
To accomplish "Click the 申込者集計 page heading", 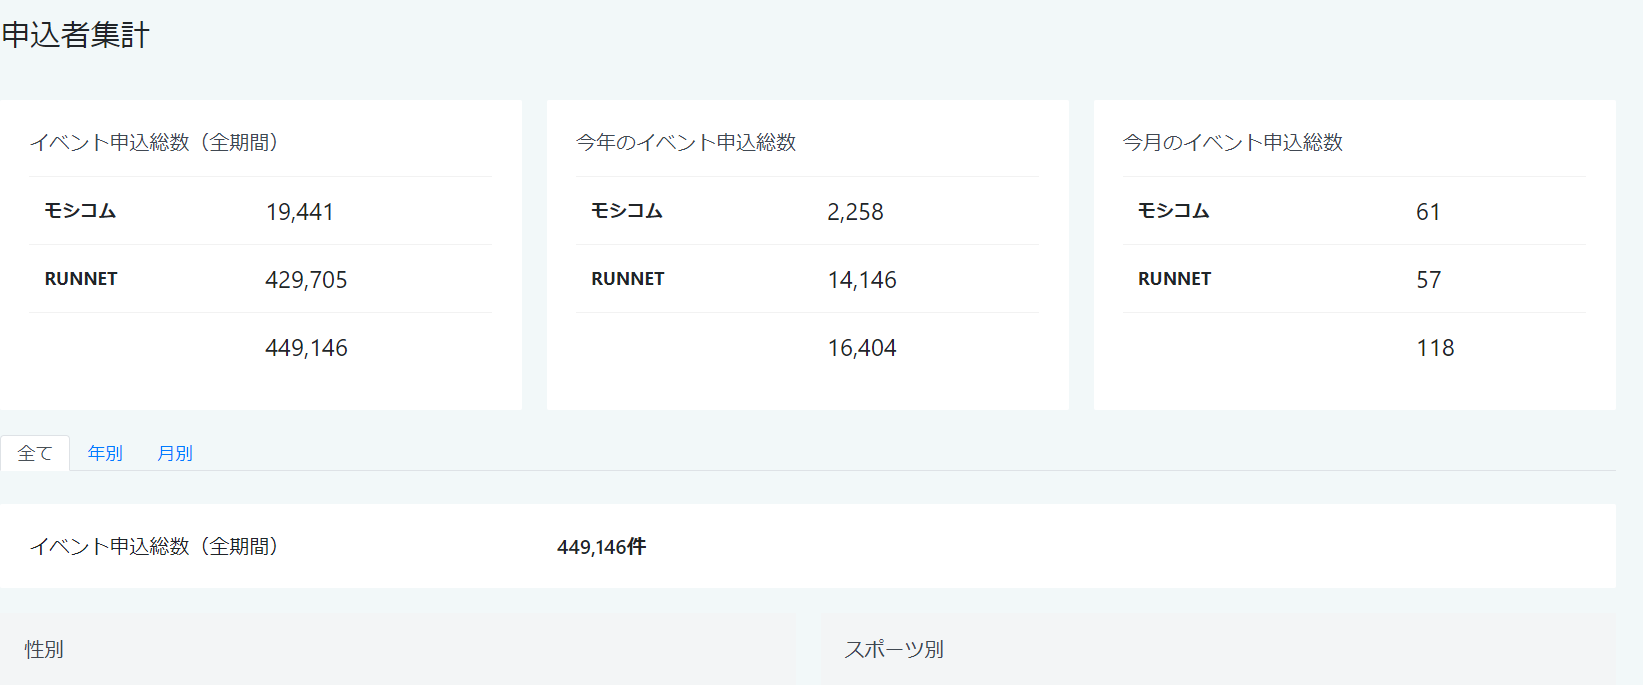I will (76, 35).
